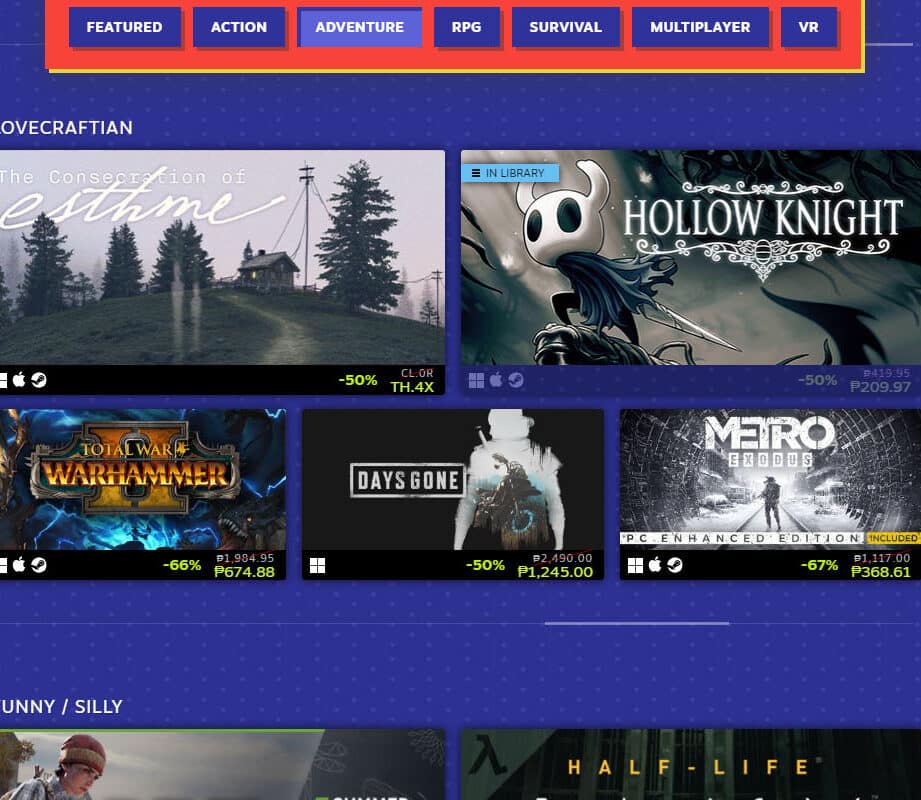Viewport: 921px width, 800px height.
Task: Click the ₱1,245.00 sale price
Action: point(555,572)
